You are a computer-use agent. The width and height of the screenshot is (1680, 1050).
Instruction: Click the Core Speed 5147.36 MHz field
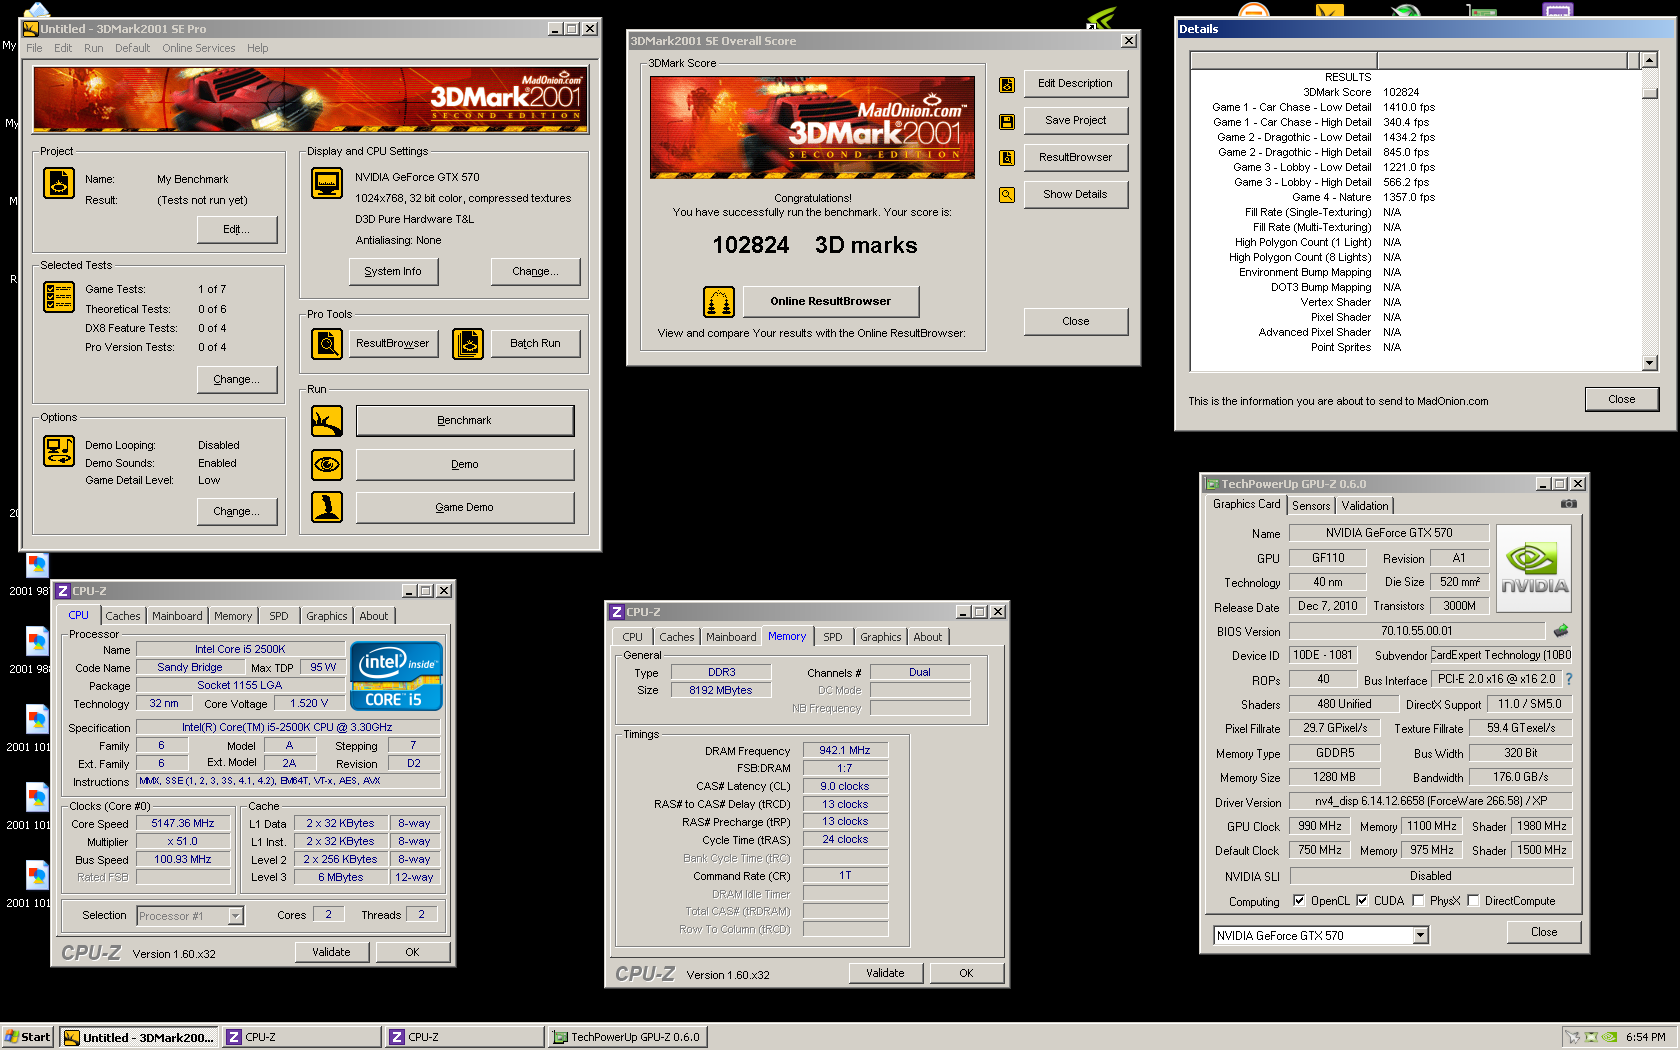183,824
